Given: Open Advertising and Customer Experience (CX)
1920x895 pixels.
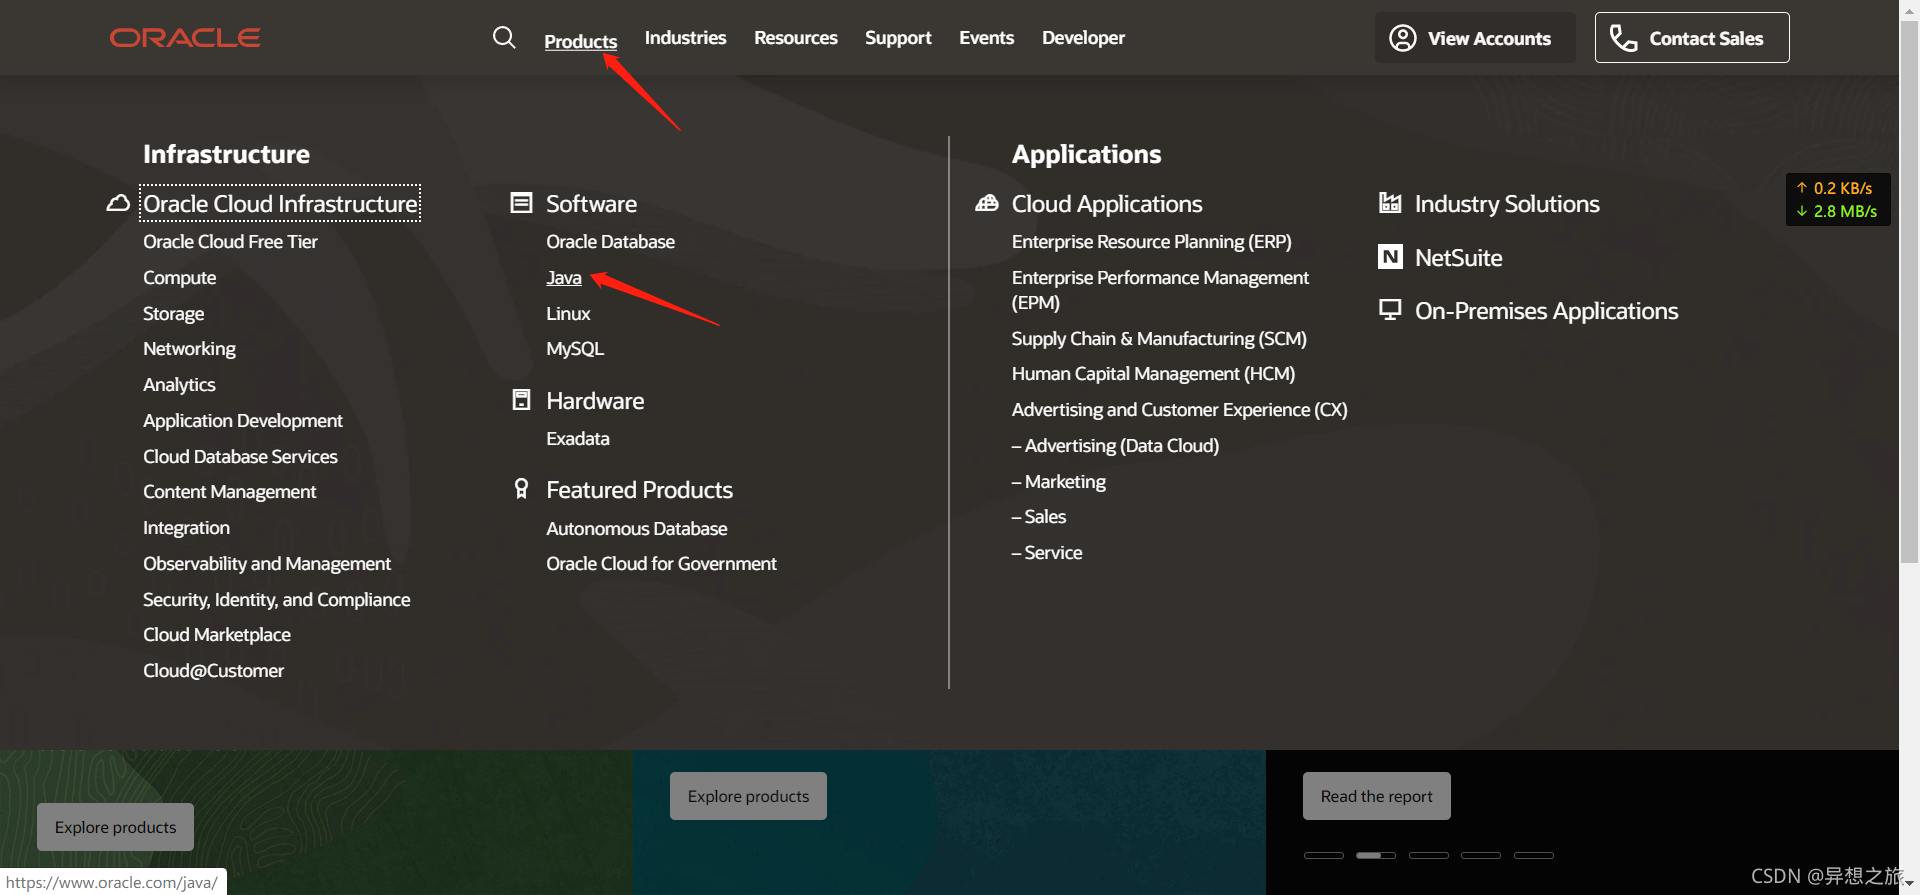Looking at the screenshot, I should [1179, 410].
